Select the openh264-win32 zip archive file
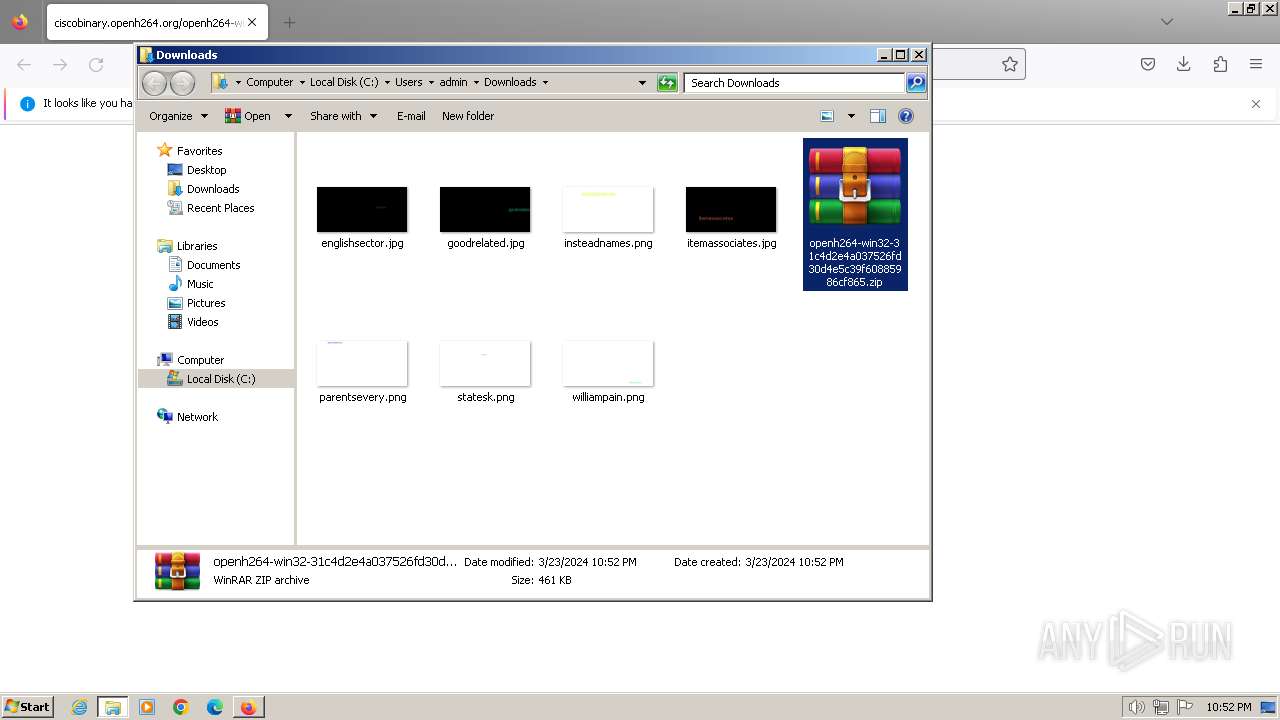 point(855,214)
